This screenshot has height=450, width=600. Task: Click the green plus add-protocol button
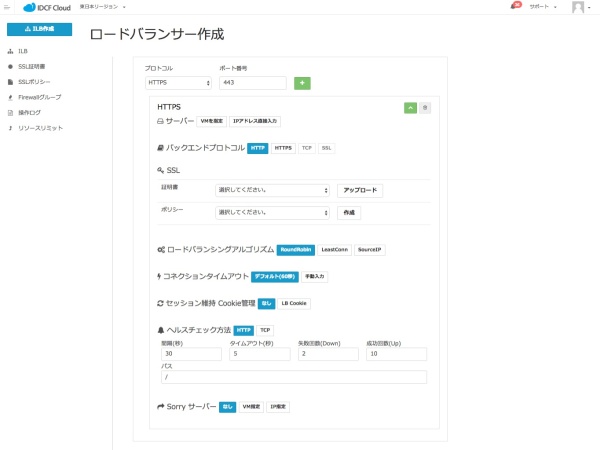(302, 83)
